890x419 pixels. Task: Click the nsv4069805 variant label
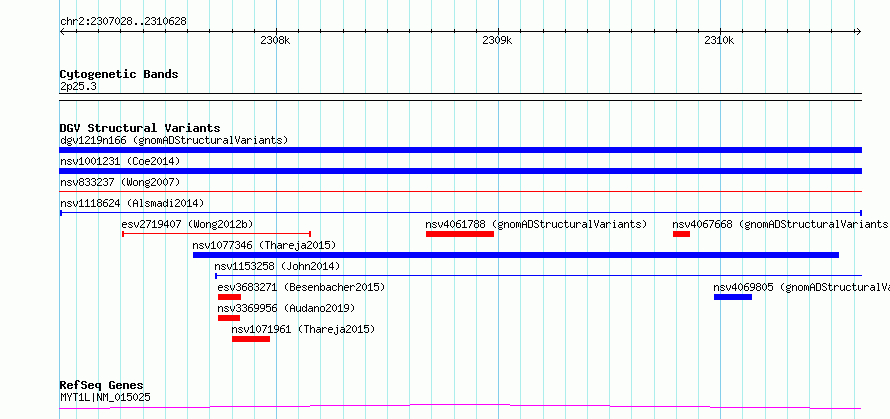click(x=801, y=287)
